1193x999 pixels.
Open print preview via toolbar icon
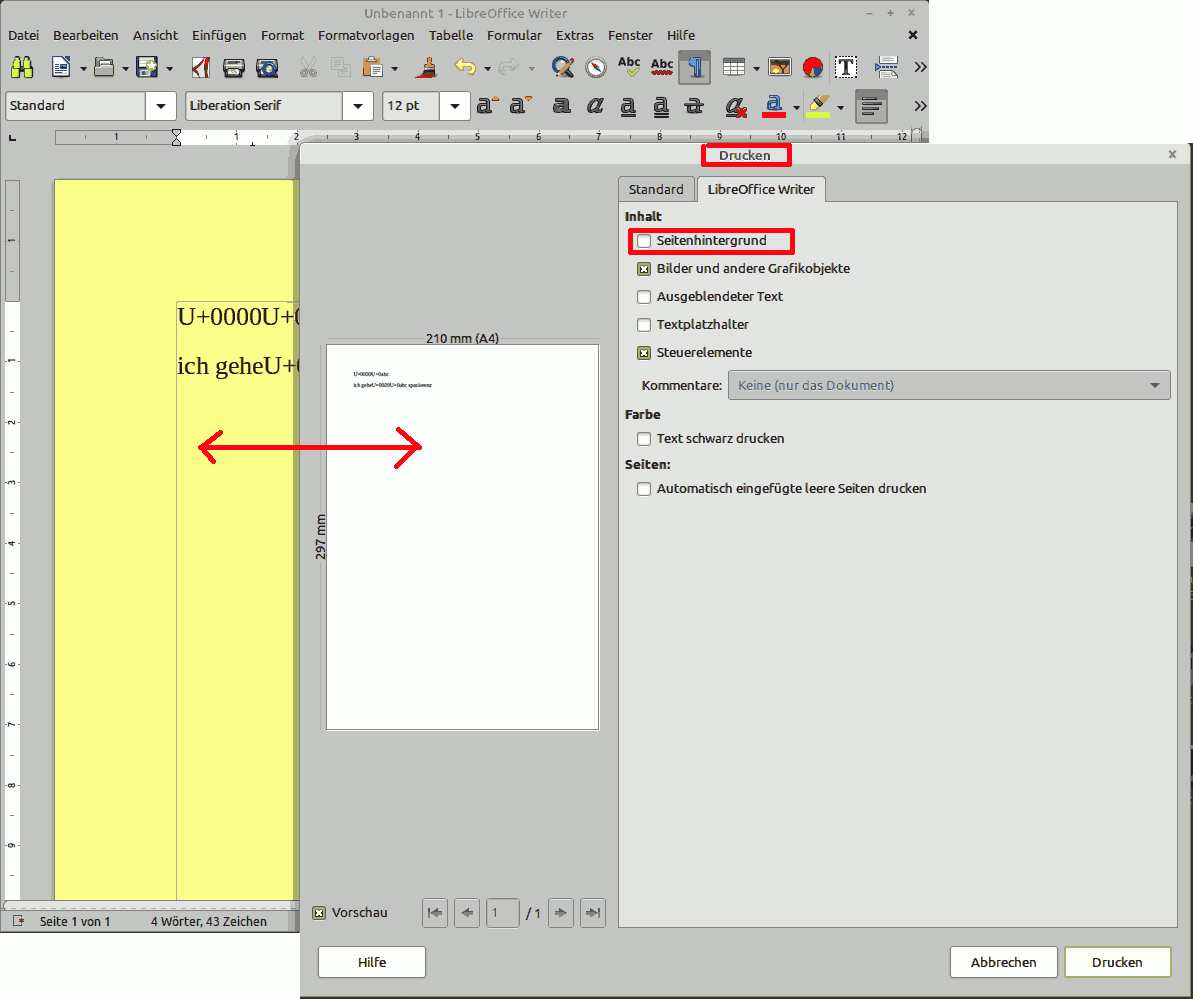(267, 68)
